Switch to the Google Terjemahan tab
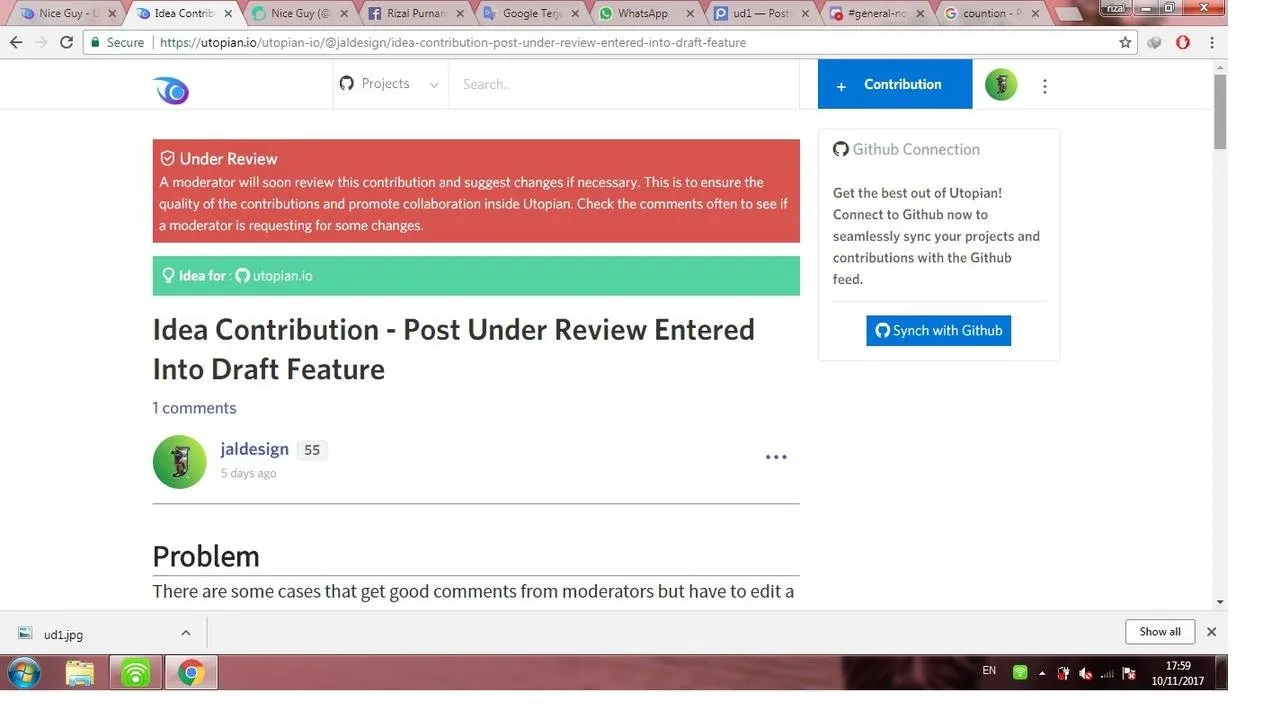The width and height of the screenshot is (1280, 719). click(x=530, y=14)
